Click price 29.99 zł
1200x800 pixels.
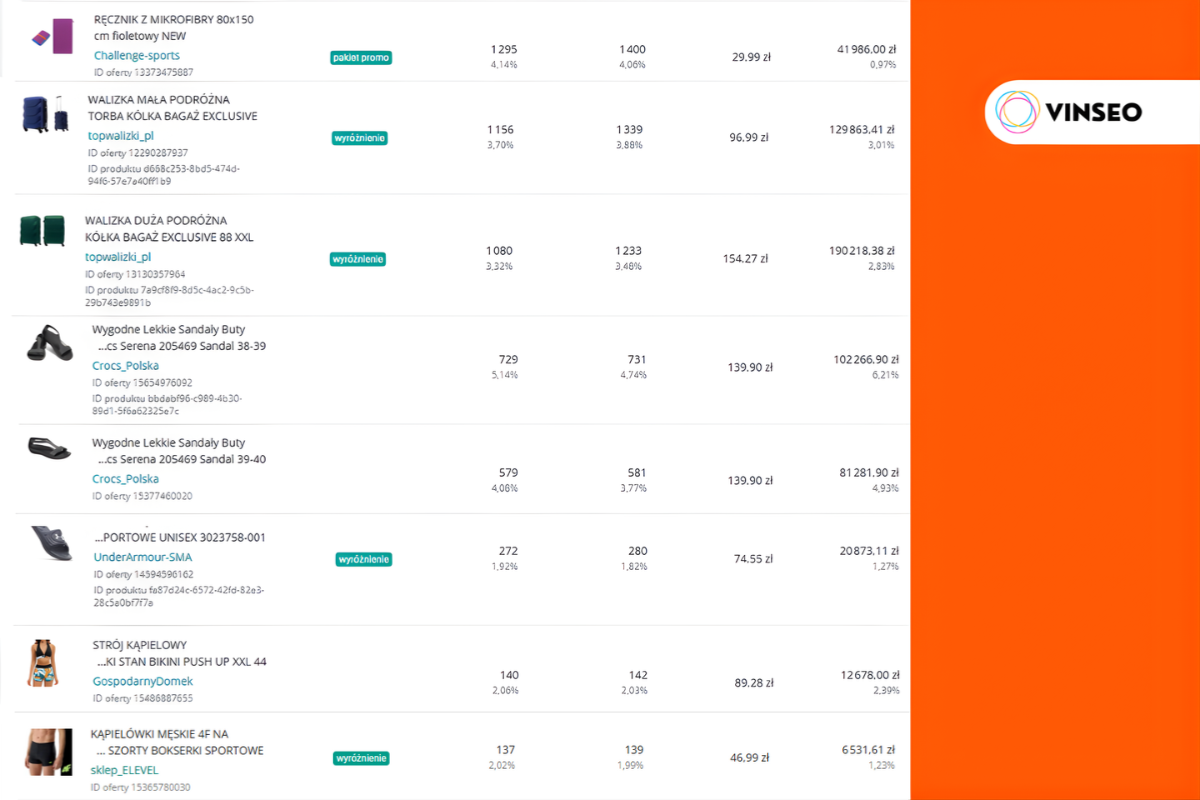751,57
